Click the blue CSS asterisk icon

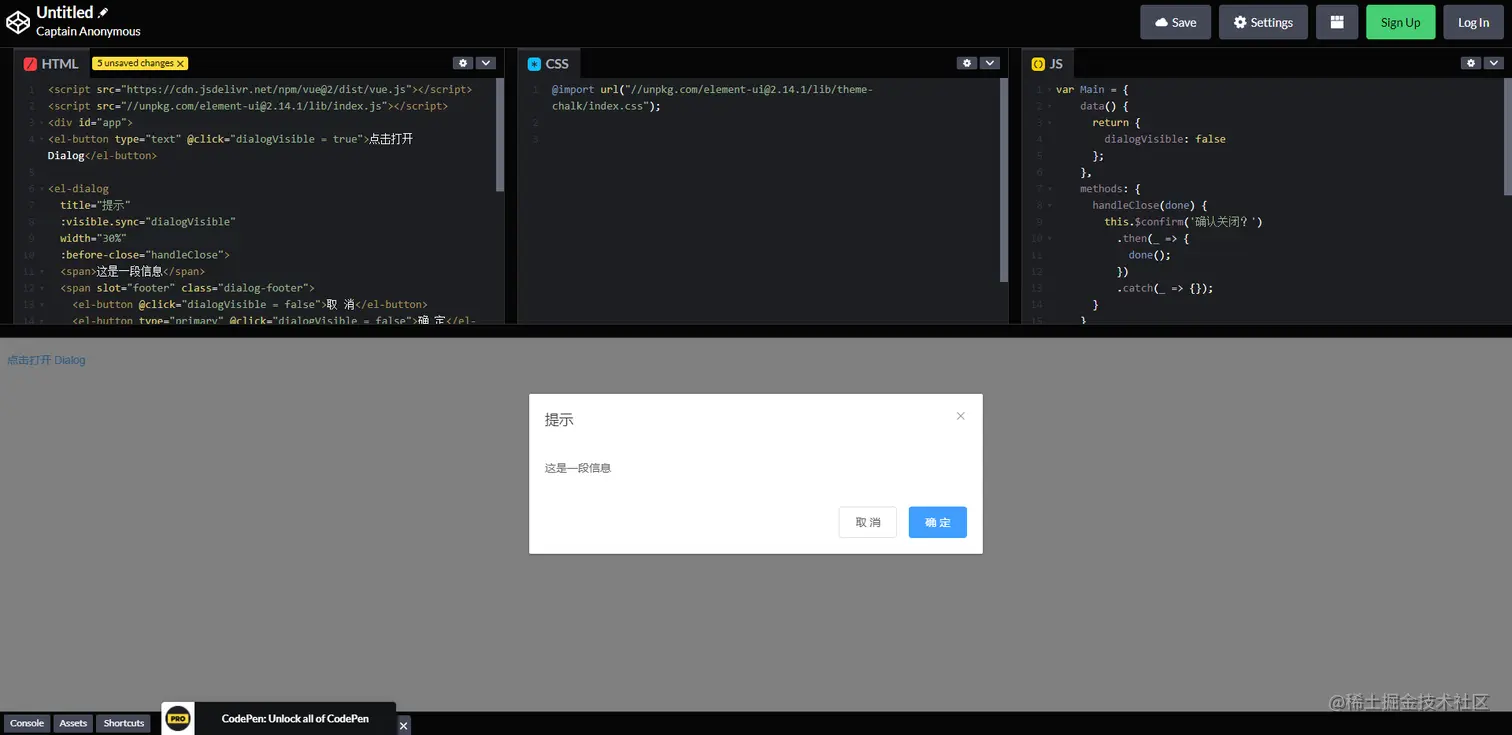pyautogui.click(x=534, y=64)
